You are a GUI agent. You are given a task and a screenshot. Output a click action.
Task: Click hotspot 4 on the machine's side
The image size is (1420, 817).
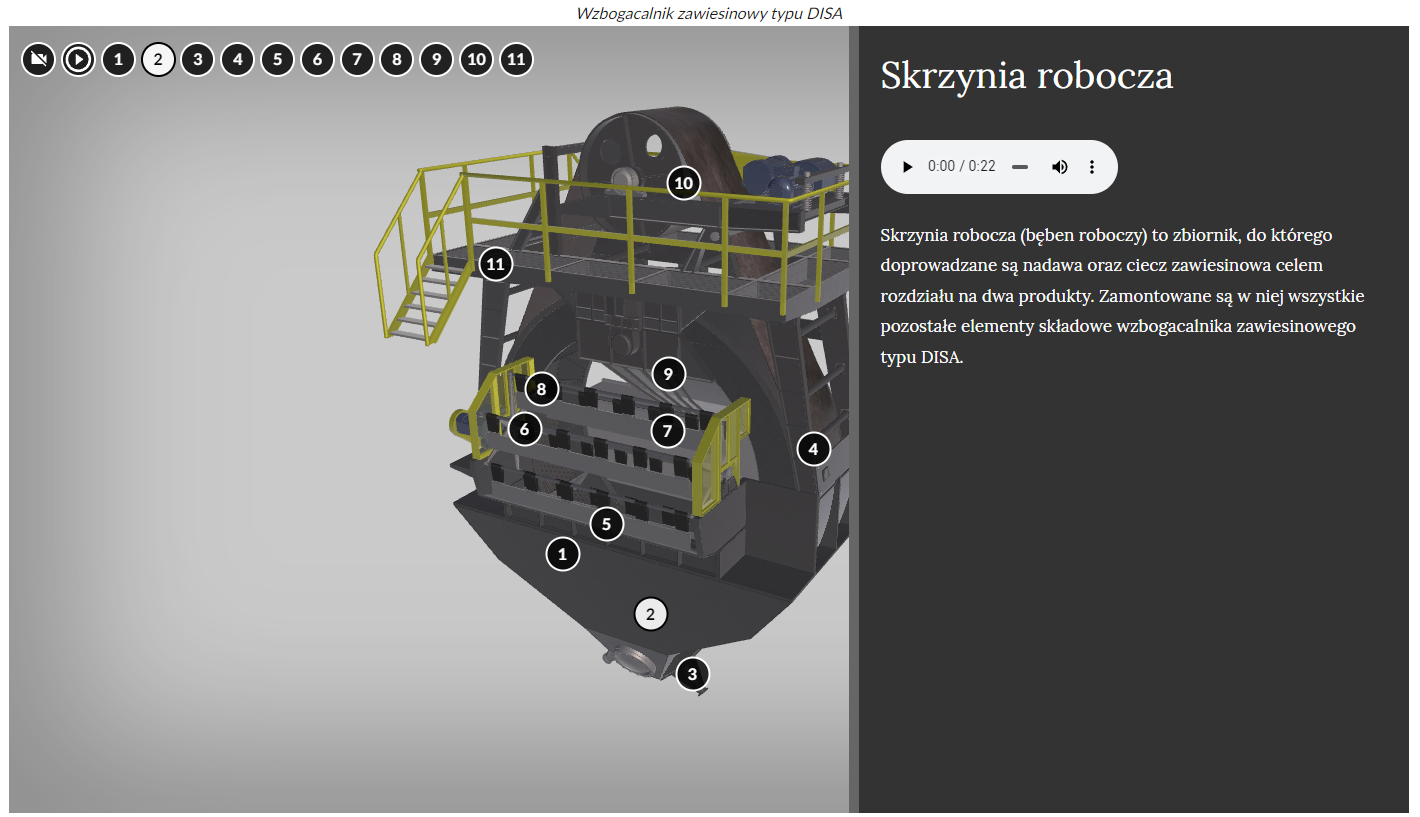pos(813,450)
